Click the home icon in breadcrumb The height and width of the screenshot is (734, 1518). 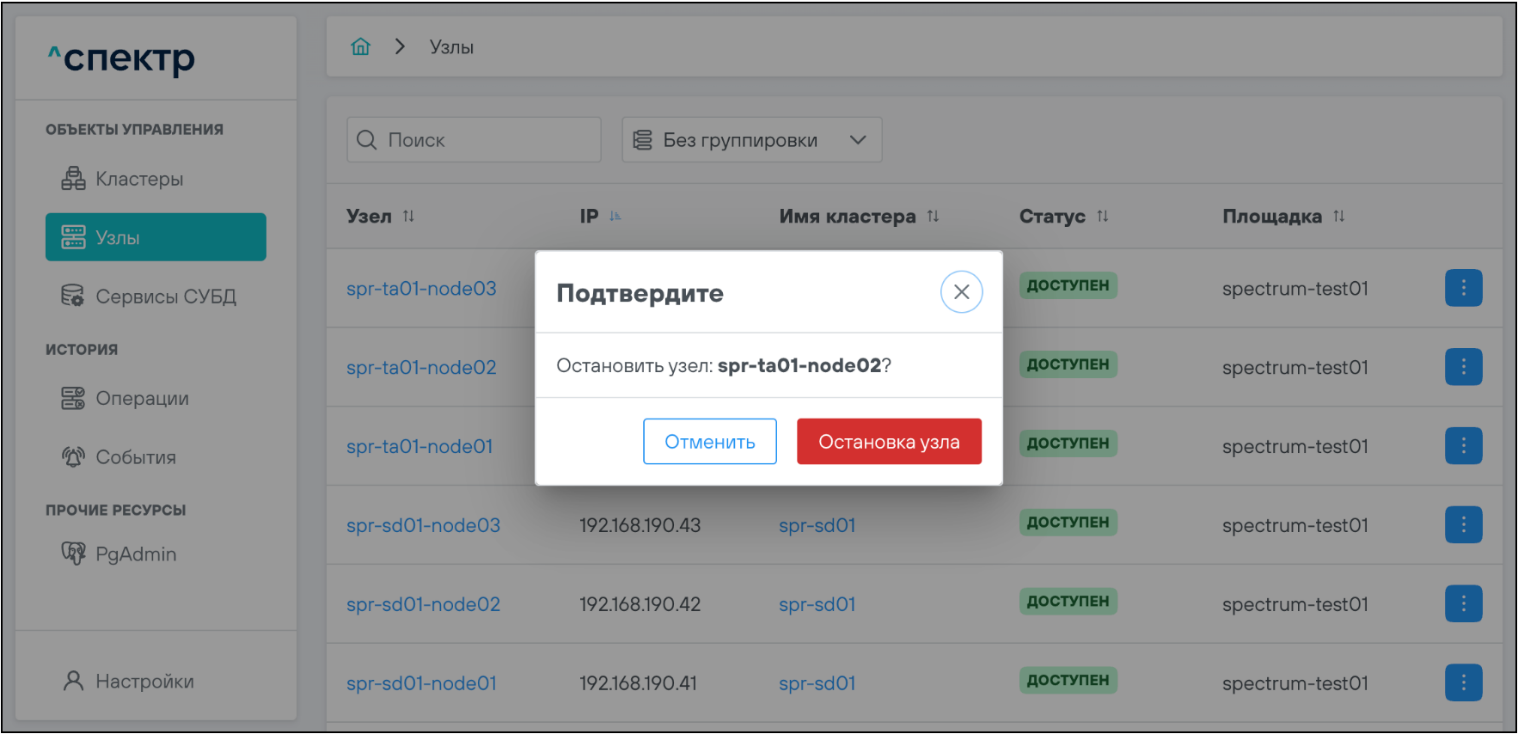pos(361,47)
